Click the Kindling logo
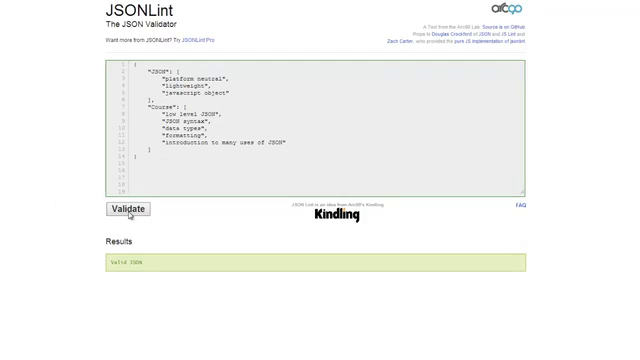640x360 pixels. pos(337,215)
